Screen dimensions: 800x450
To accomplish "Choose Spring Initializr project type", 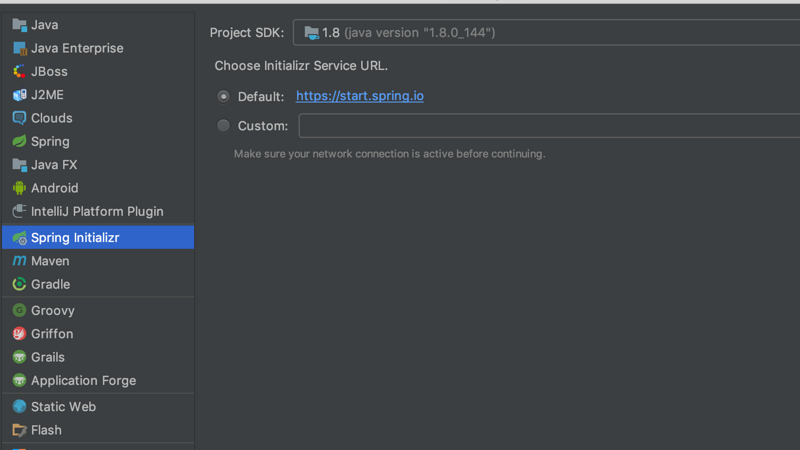I will [x=75, y=238].
